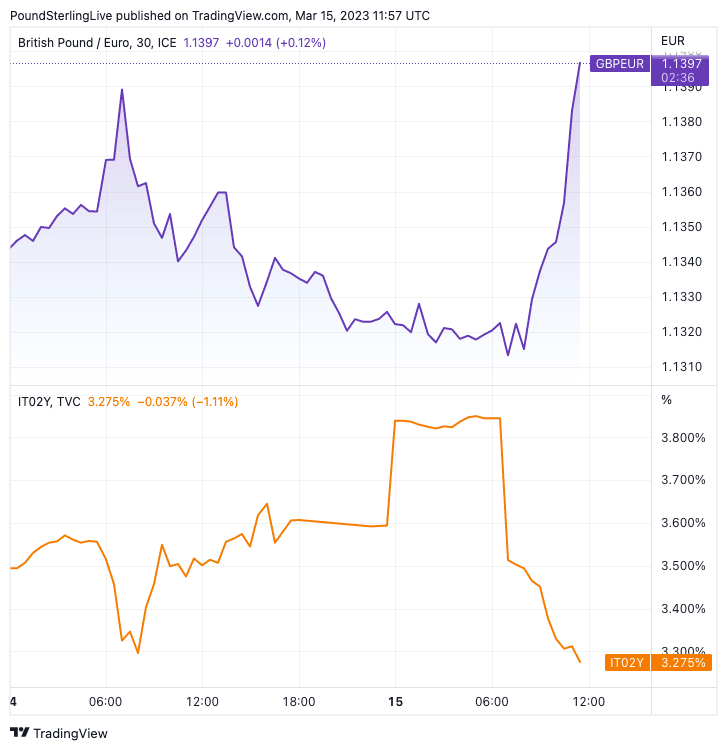Click the purple 1.1397 legend value

click(199, 43)
